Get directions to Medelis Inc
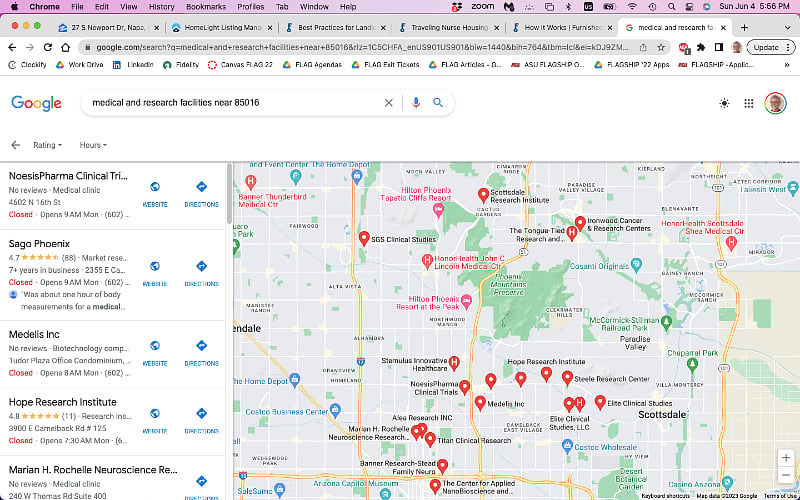 point(202,353)
